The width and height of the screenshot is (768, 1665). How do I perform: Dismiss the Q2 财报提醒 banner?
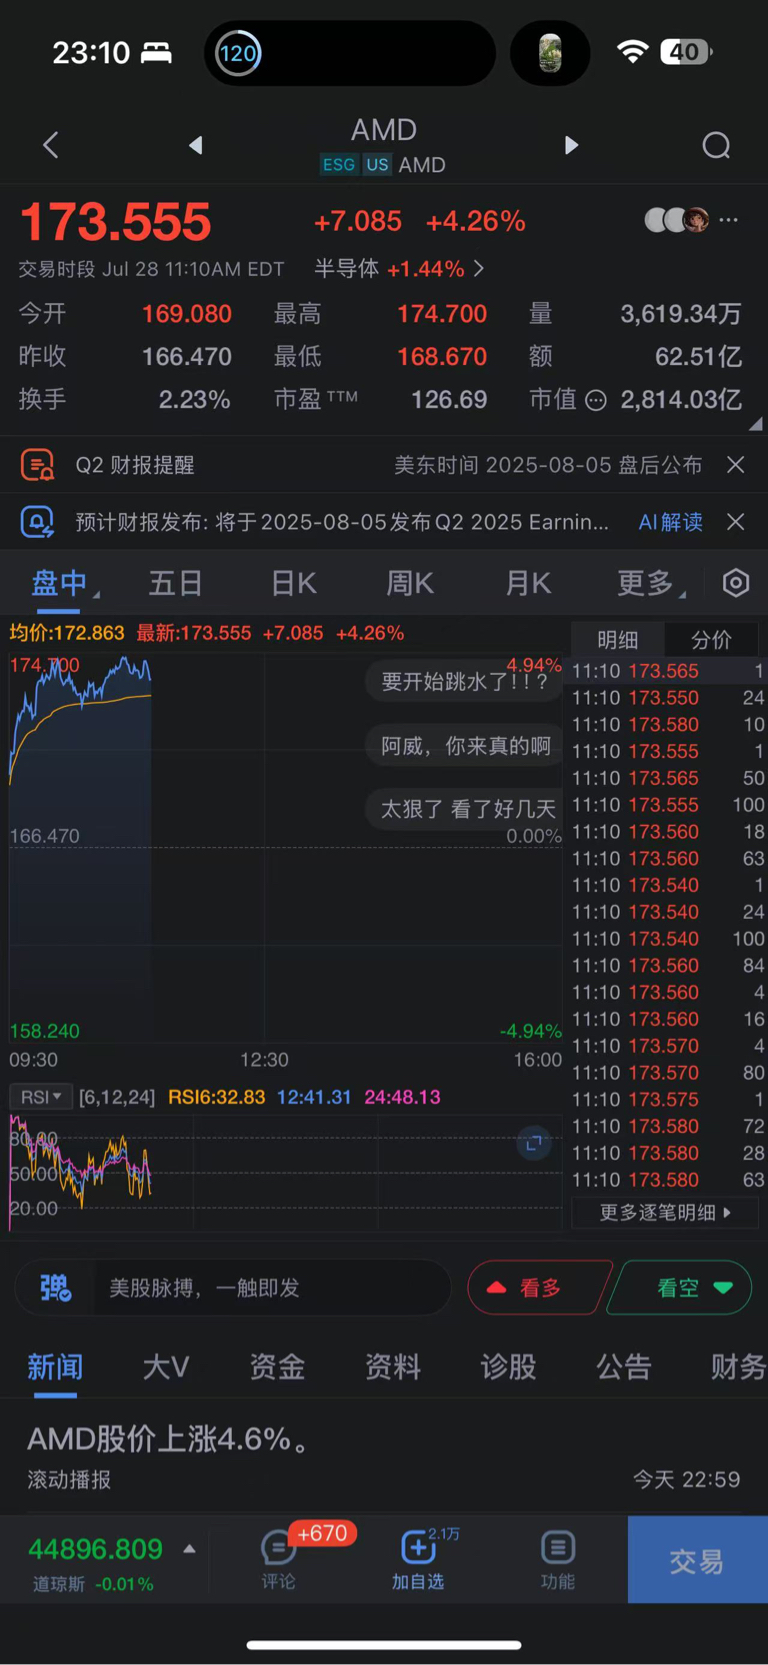[735, 465]
